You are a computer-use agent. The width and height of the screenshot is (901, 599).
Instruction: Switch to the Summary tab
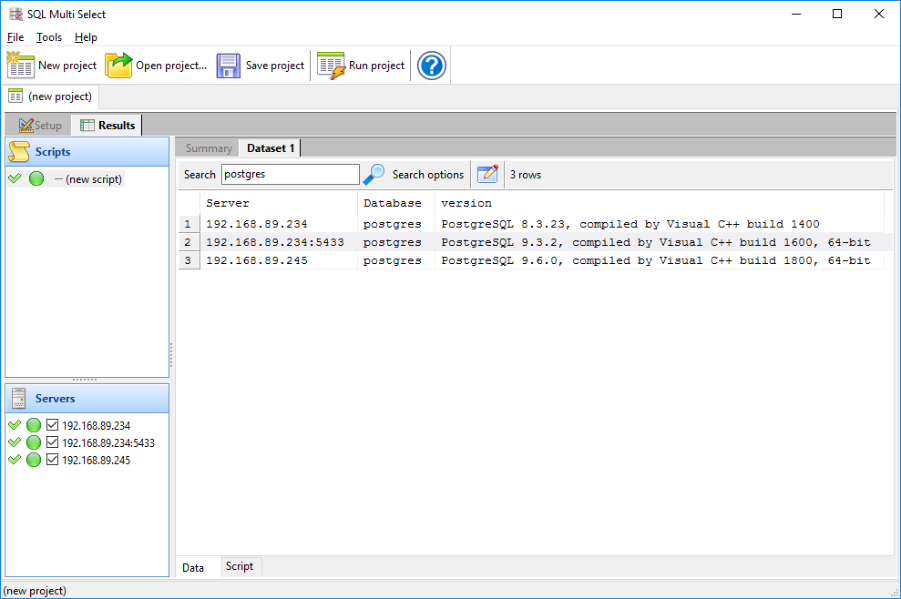(208, 148)
